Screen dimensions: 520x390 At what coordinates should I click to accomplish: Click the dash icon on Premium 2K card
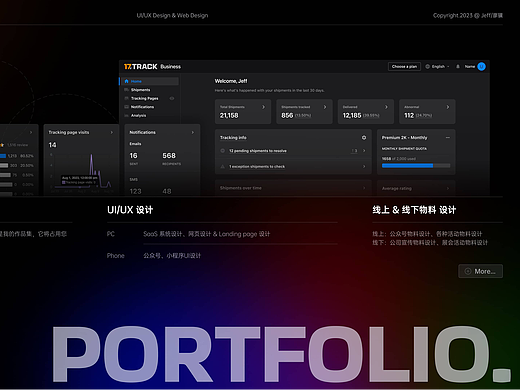(448, 137)
